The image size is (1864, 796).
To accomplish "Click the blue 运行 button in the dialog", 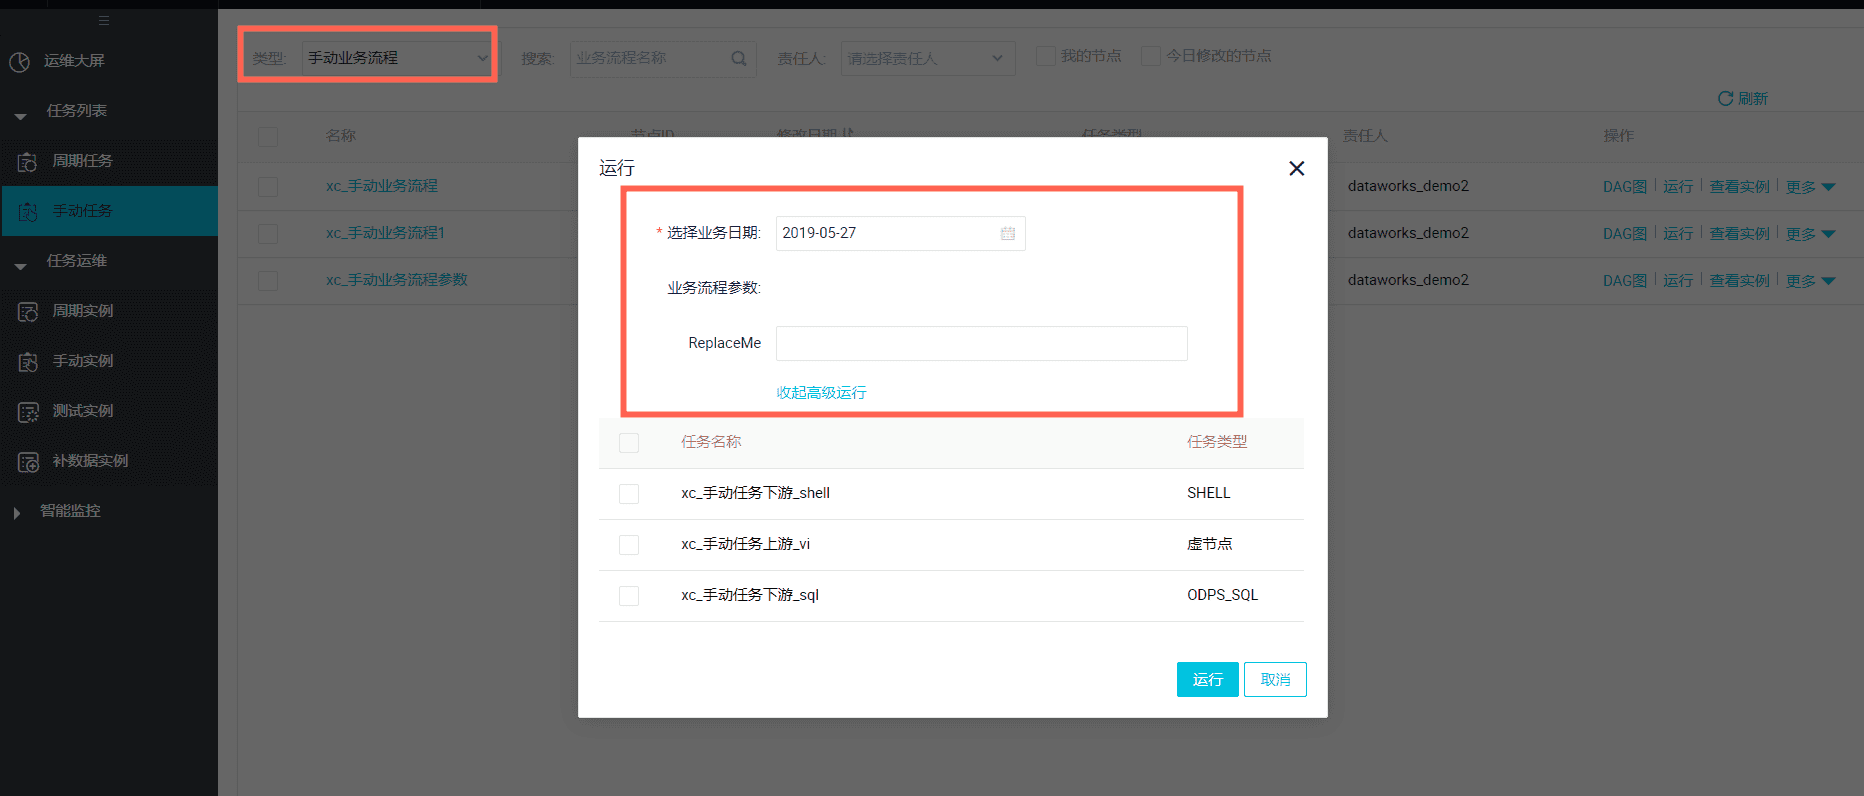I will pyautogui.click(x=1208, y=680).
